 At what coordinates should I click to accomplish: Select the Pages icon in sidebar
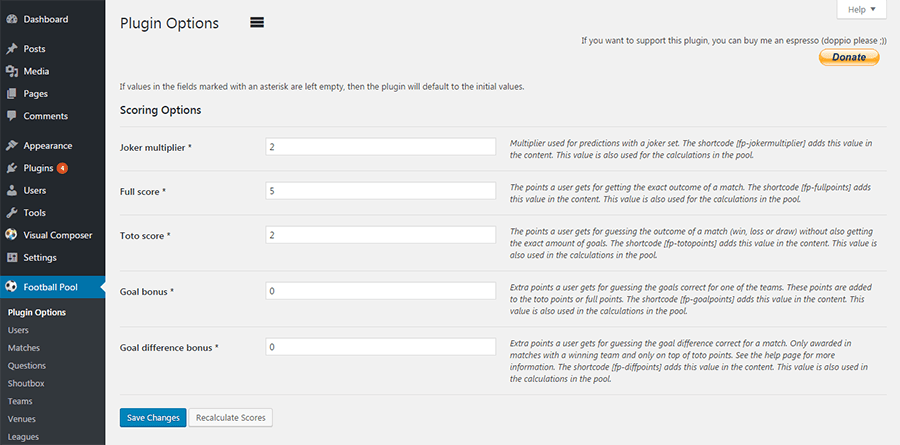[x=11, y=94]
